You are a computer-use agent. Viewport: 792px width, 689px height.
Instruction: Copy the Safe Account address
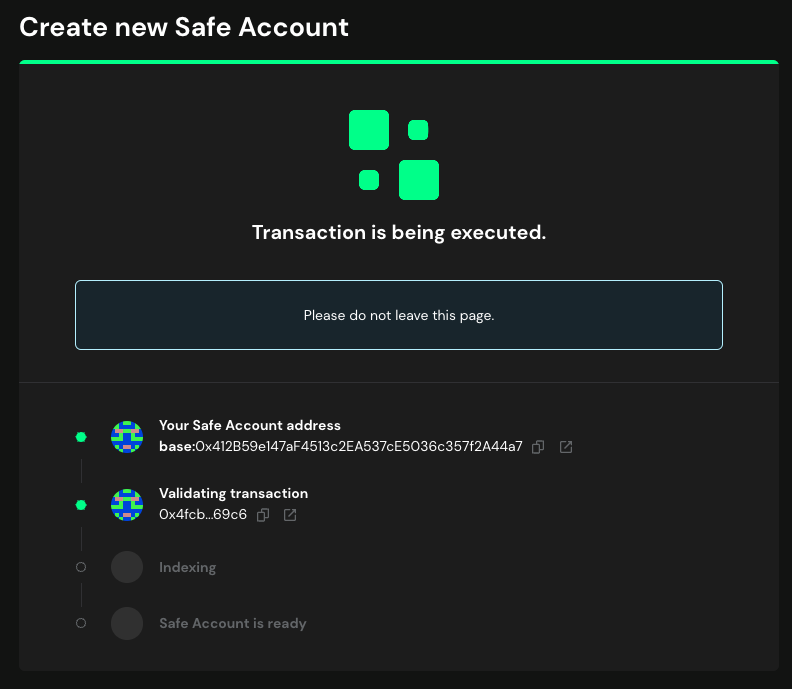click(x=538, y=447)
